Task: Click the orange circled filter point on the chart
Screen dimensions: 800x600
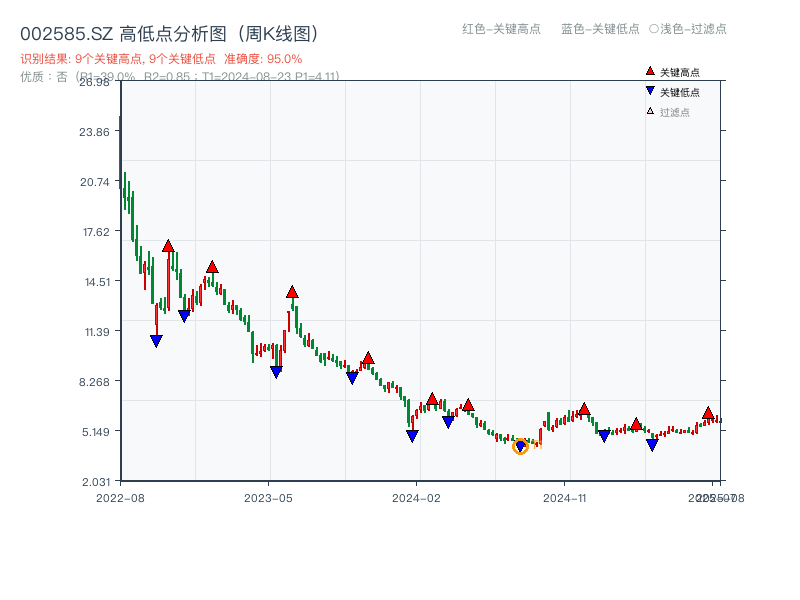Action: tap(521, 447)
